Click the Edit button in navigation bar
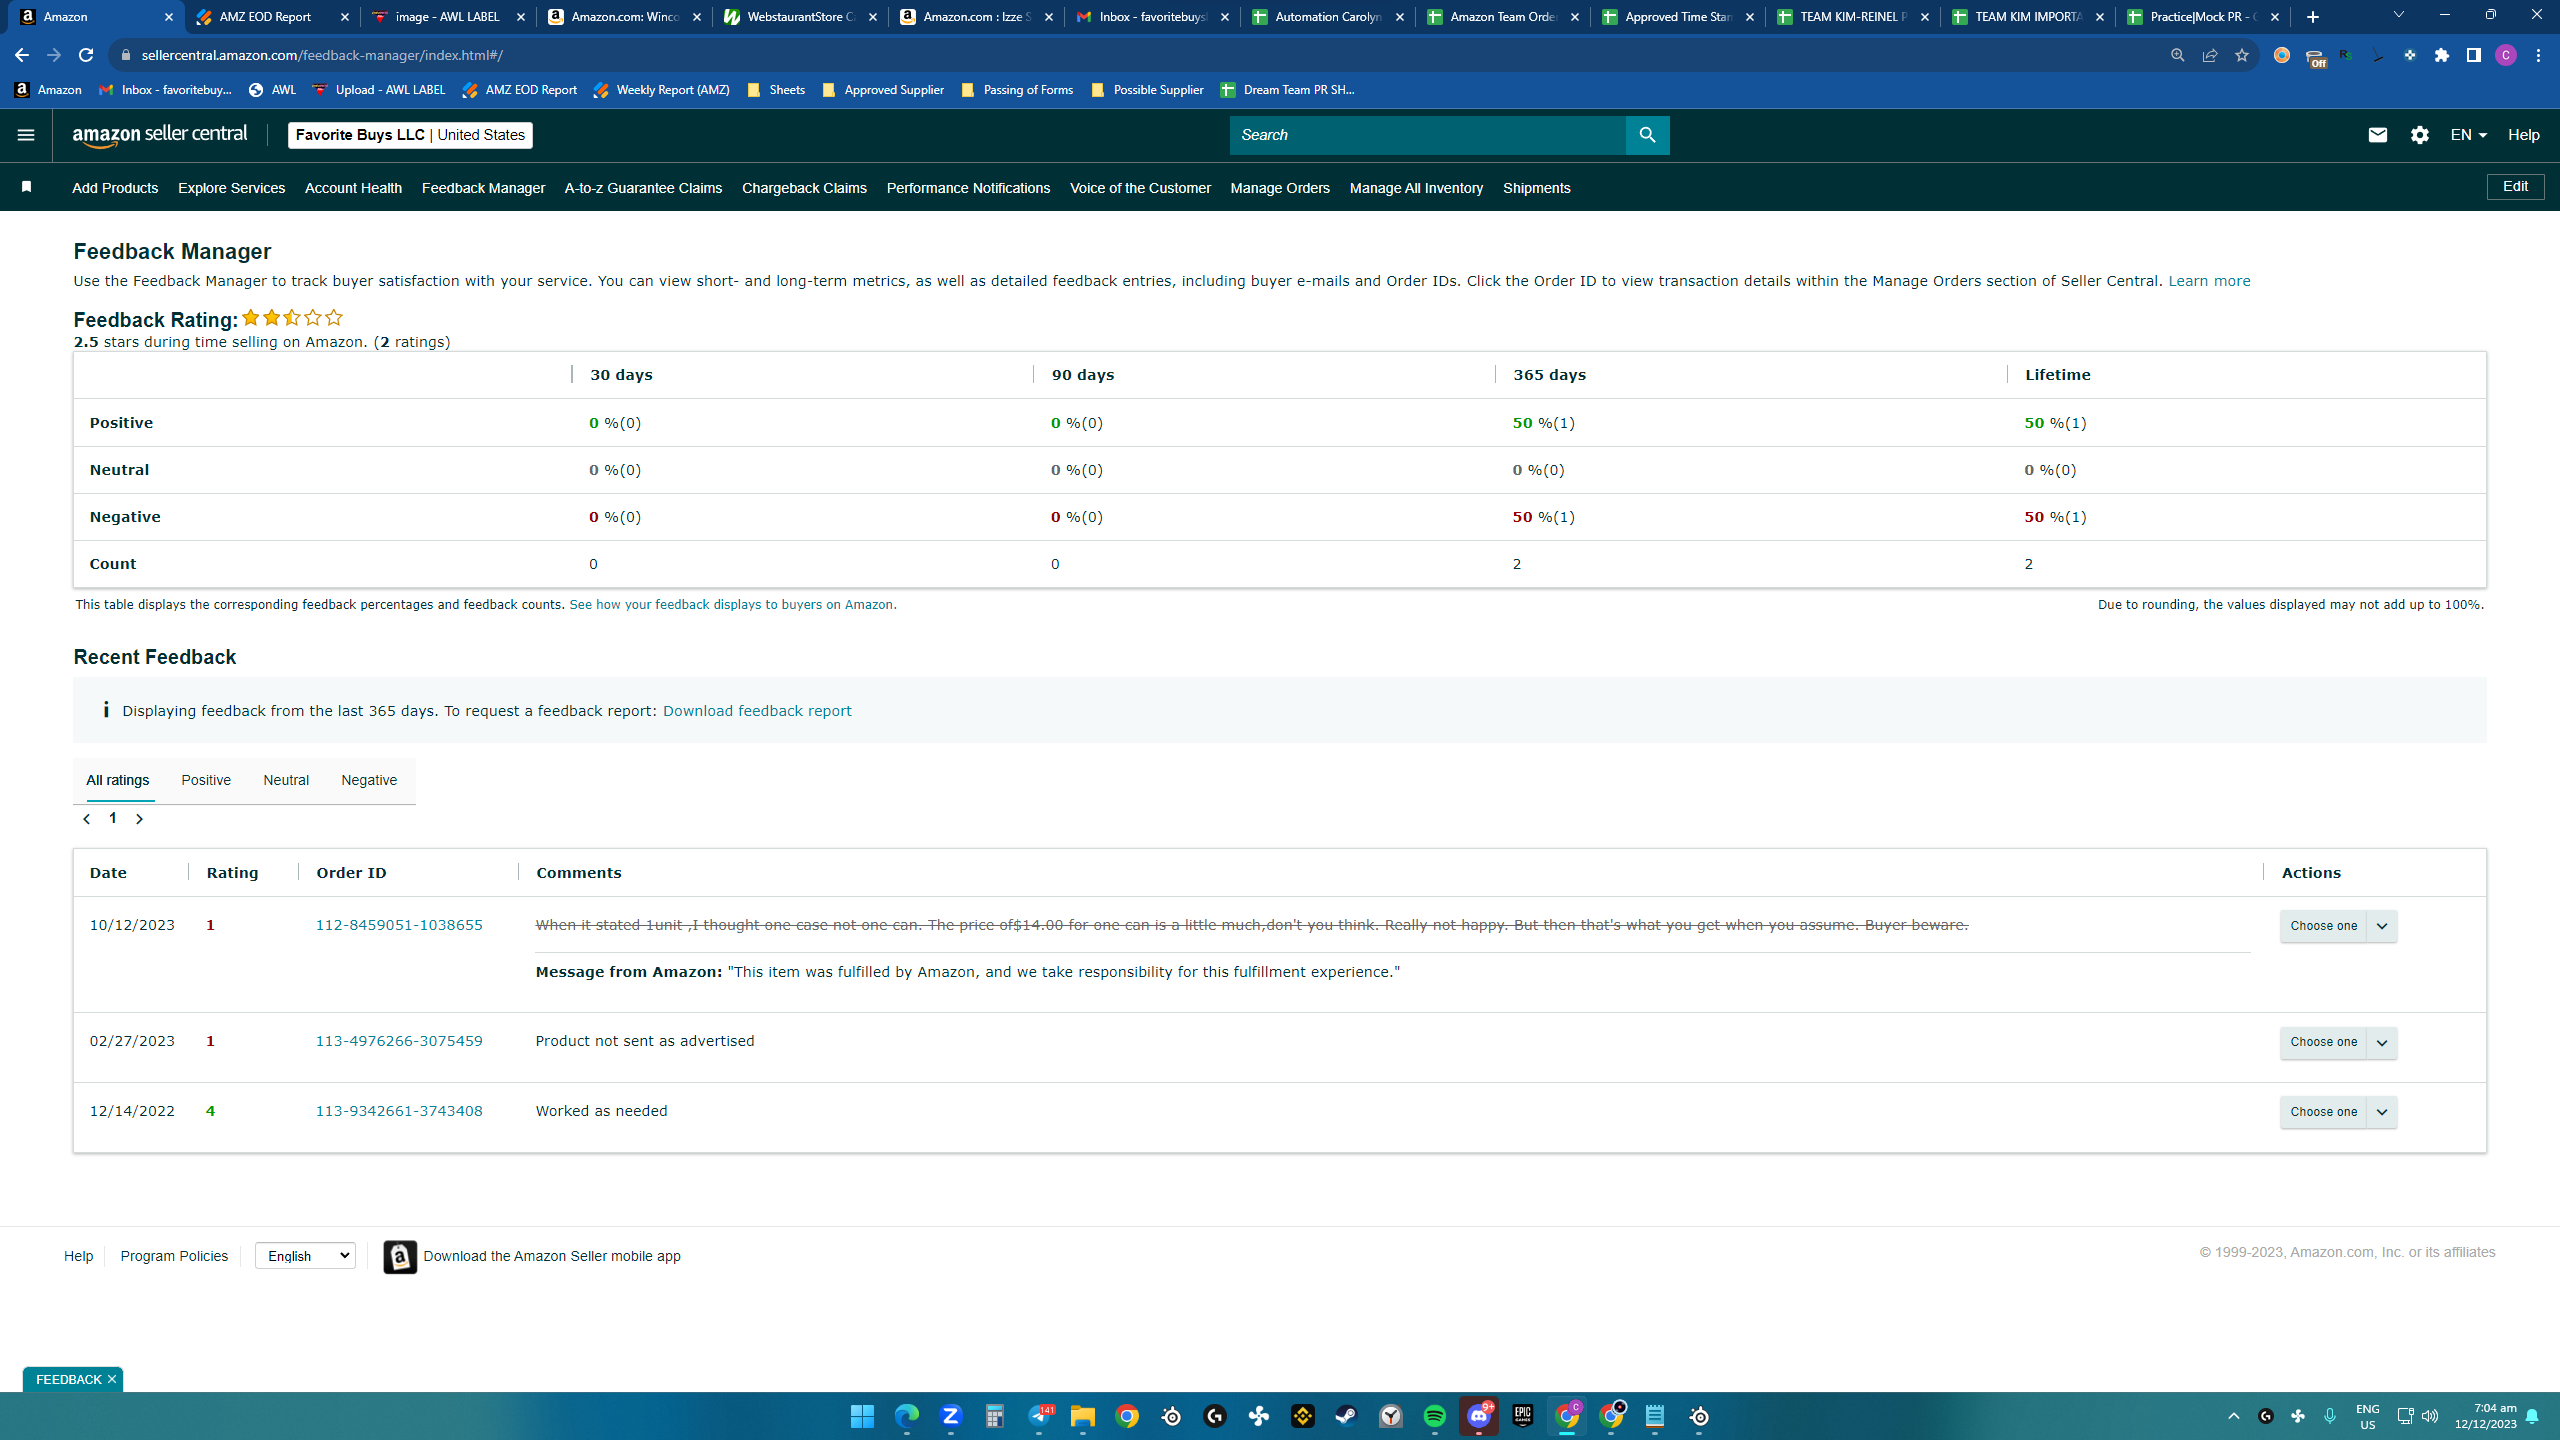This screenshot has width=2560, height=1440. 2515,187
